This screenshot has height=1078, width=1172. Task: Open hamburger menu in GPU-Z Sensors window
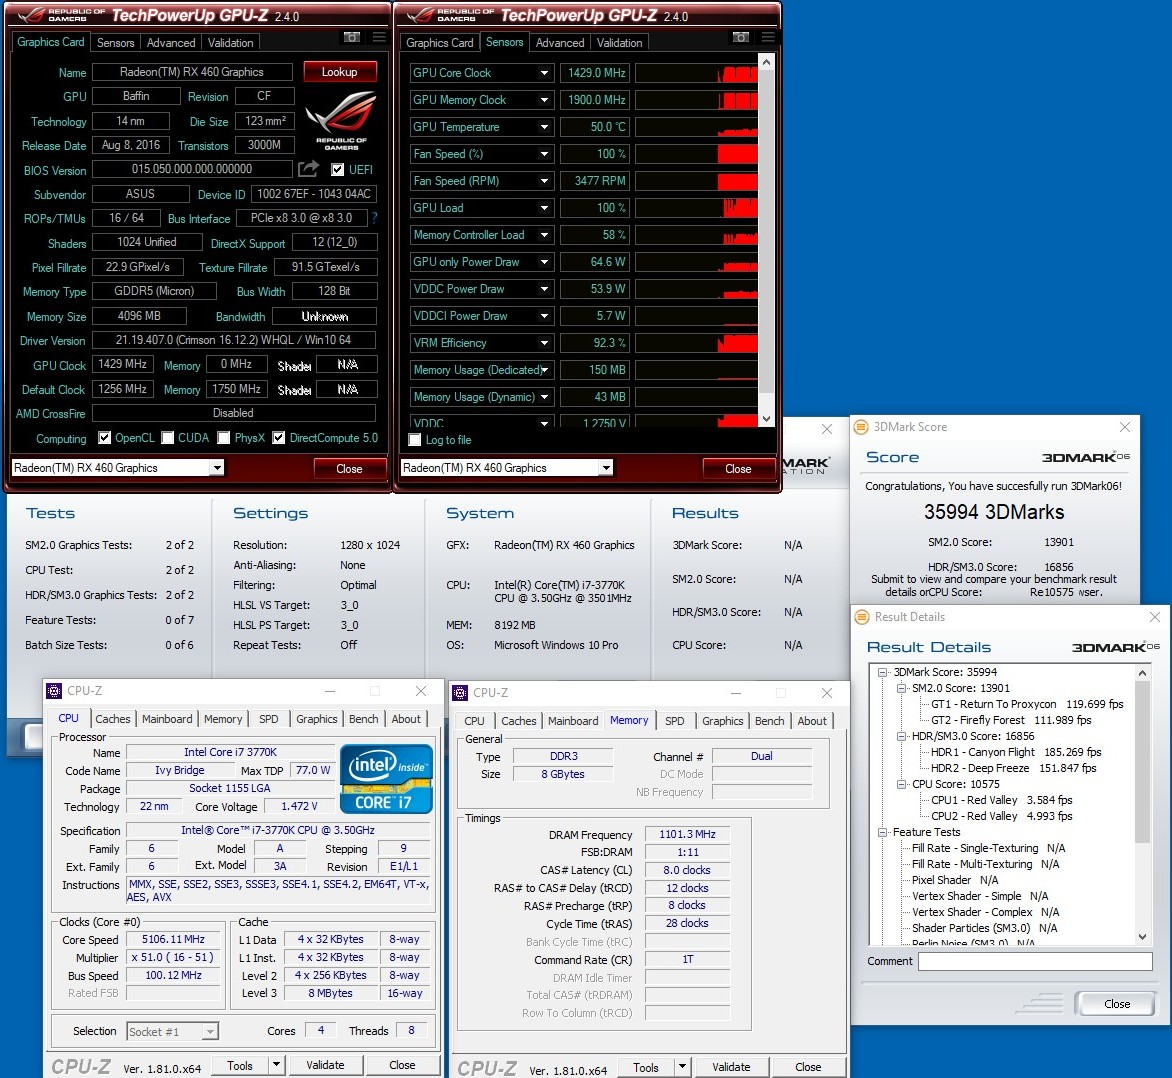pos(768,37)
